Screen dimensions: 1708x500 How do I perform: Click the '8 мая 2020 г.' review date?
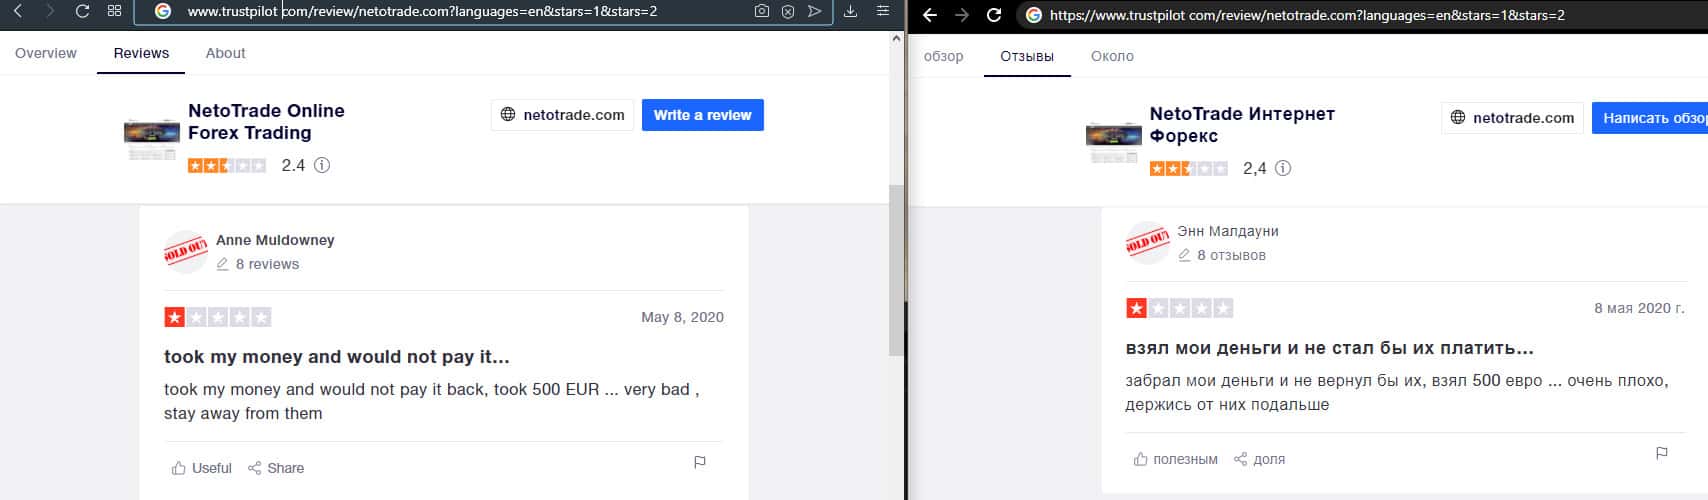coord(1639,308)
